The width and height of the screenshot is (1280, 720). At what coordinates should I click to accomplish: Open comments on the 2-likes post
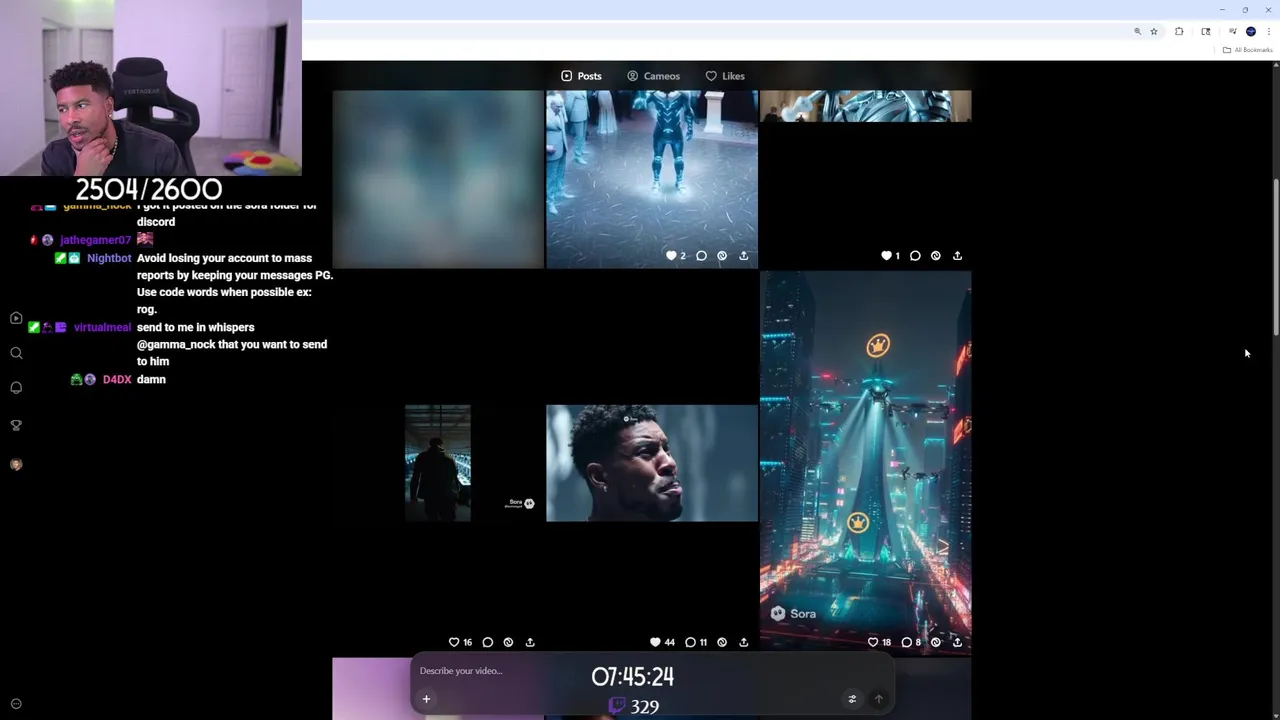(701, 256)
